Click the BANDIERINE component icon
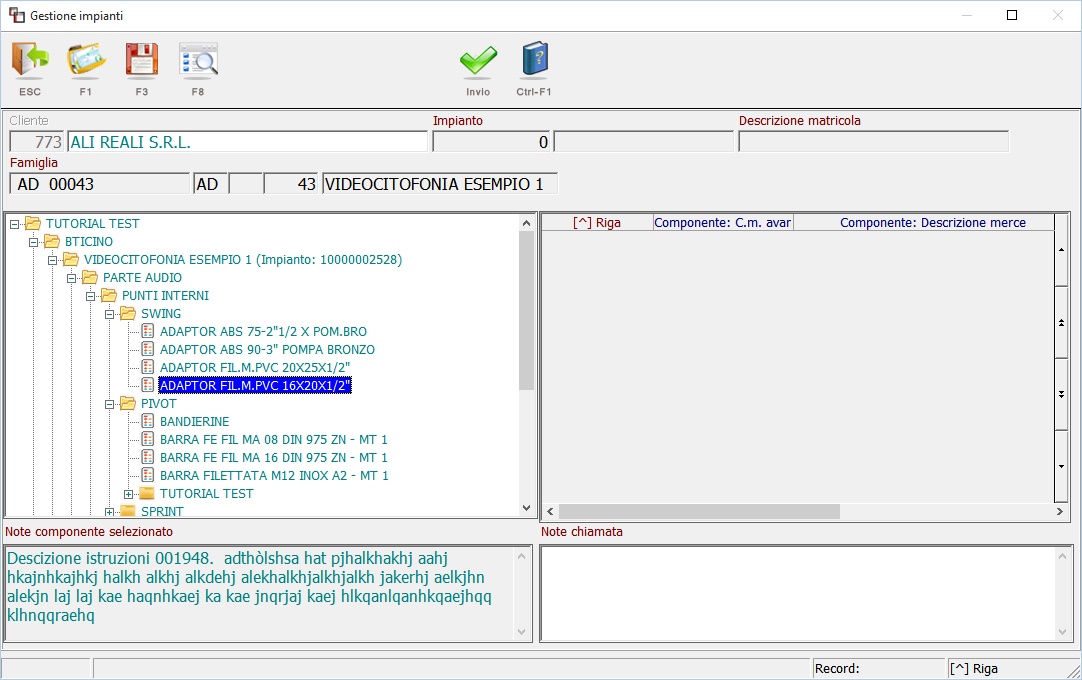The image size is (1082, 680). pyautogui.click(x=148, y=421)
